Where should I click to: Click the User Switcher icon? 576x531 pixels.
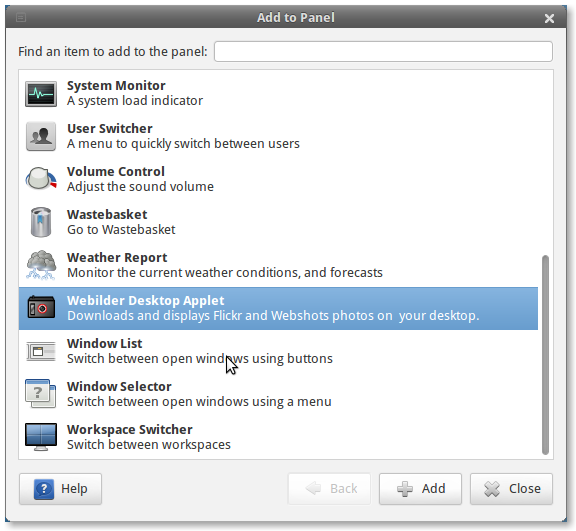coord(41,137)
